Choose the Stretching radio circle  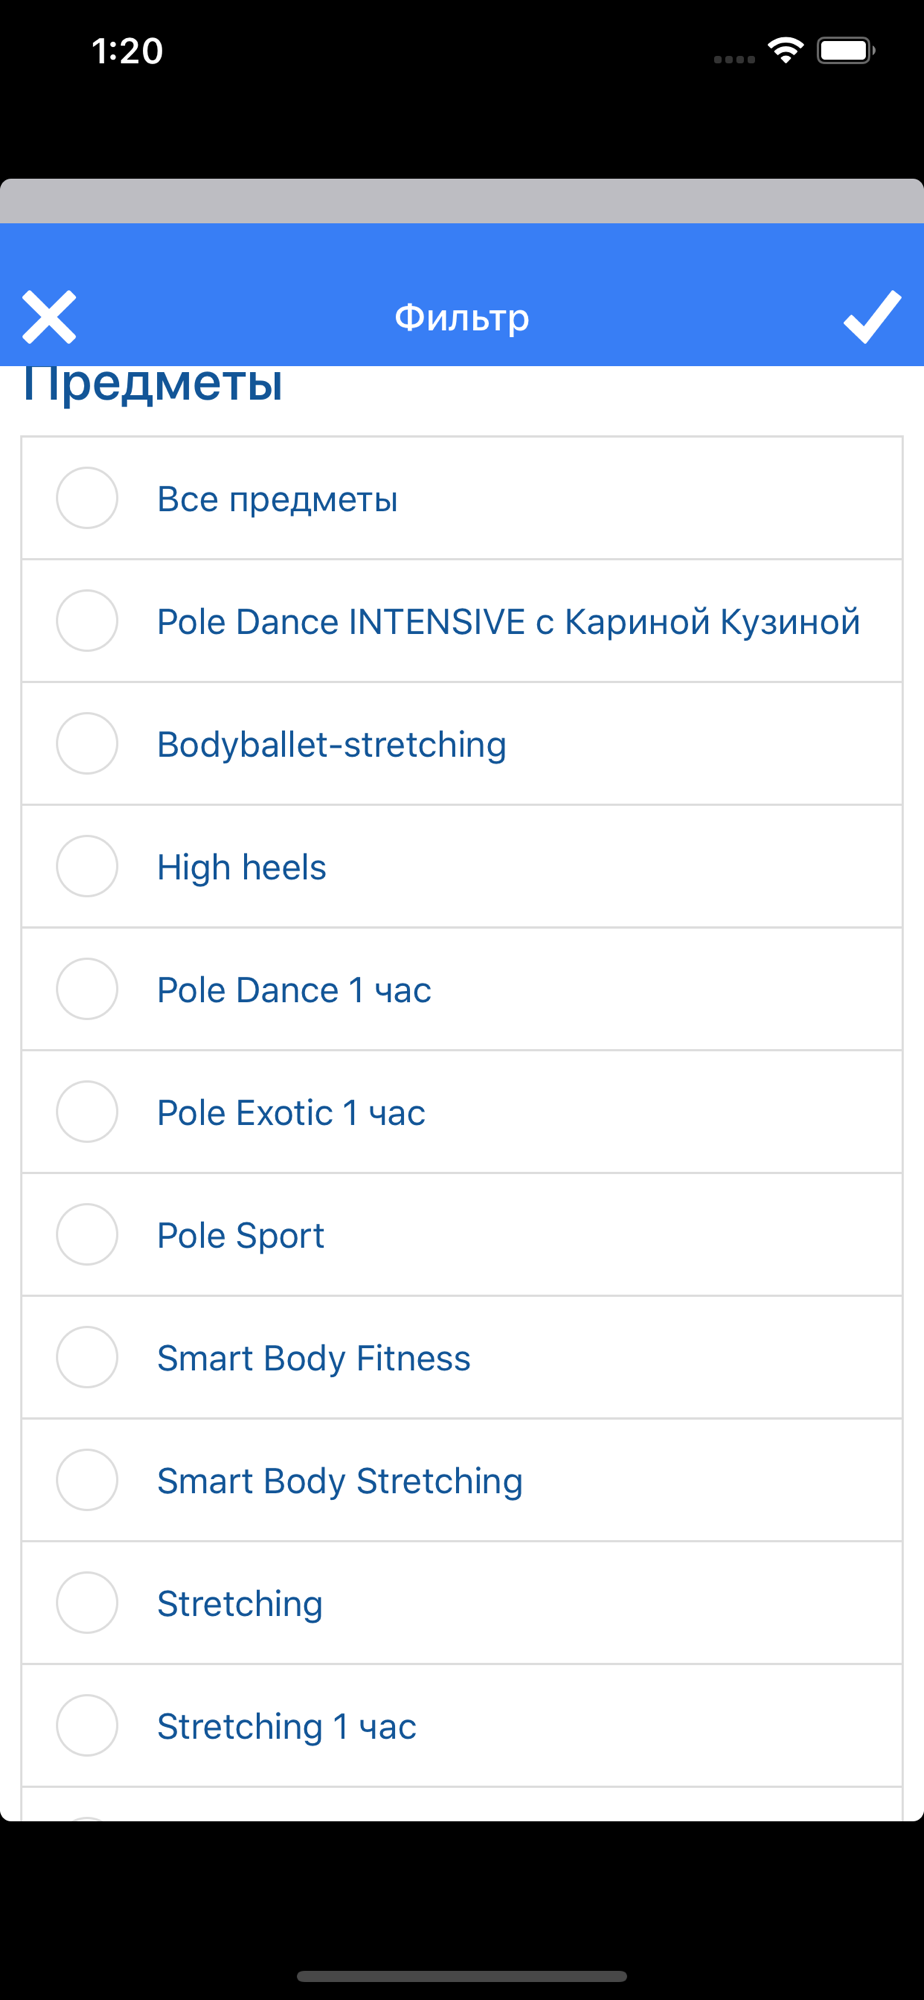(x=87, y=1603)
